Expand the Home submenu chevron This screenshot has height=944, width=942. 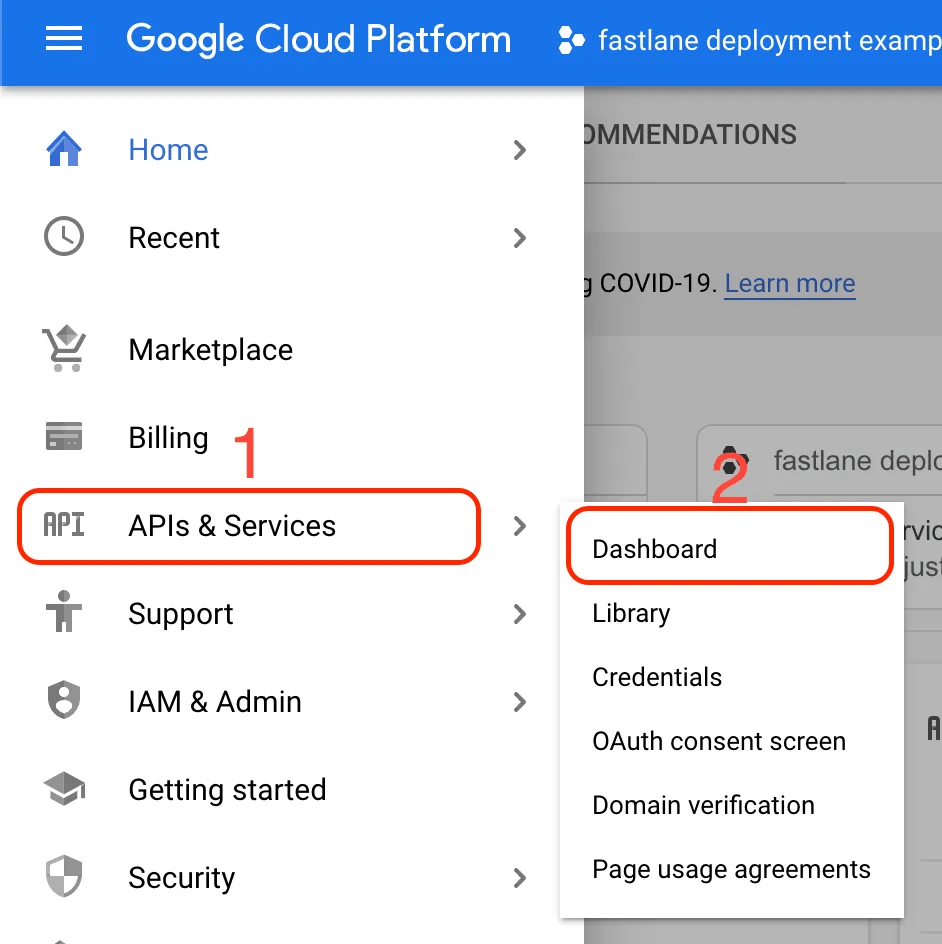click(519, 150)
